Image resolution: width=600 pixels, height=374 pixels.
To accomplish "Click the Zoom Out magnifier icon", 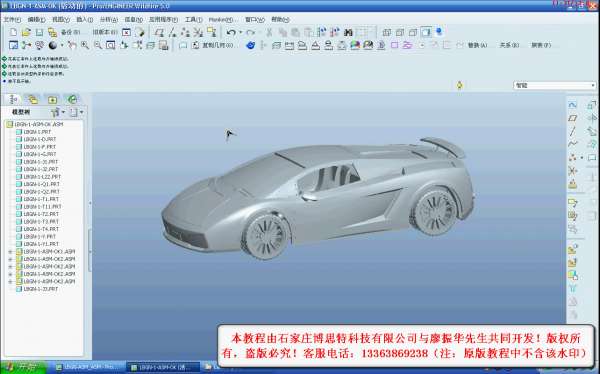I will 98,45.
